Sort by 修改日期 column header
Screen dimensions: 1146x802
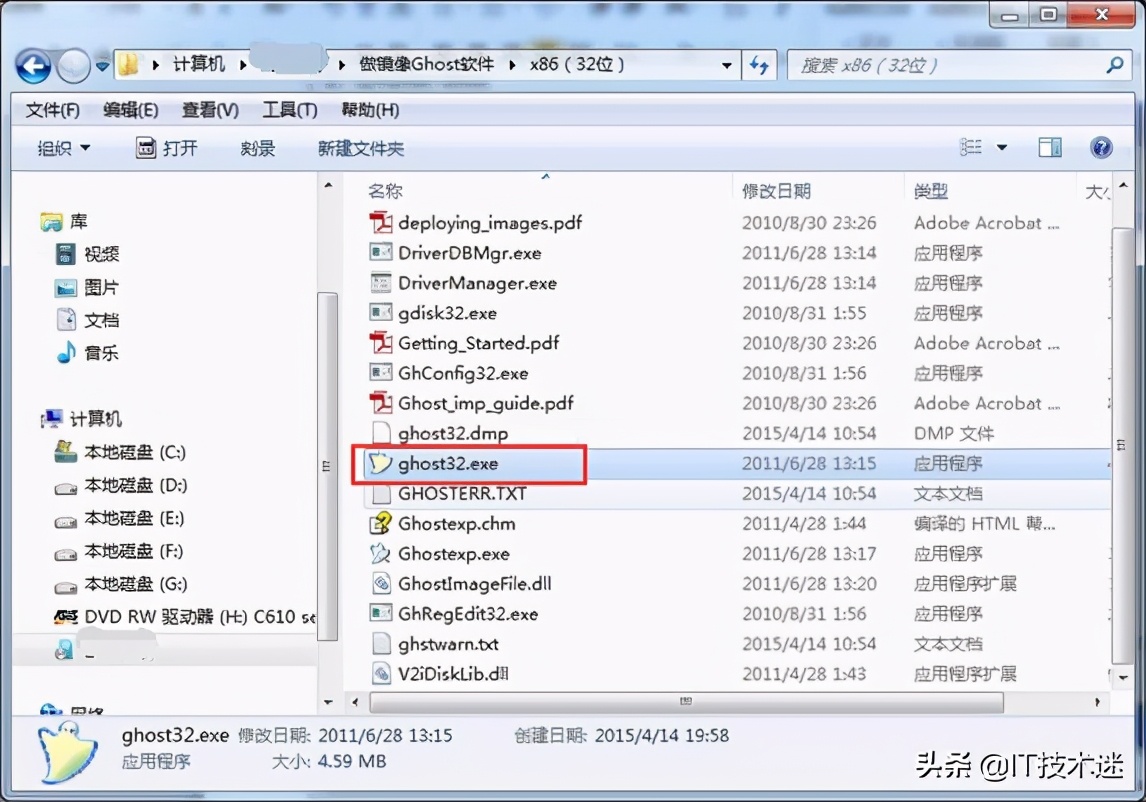pyautogui.click(x=776, y=191)
